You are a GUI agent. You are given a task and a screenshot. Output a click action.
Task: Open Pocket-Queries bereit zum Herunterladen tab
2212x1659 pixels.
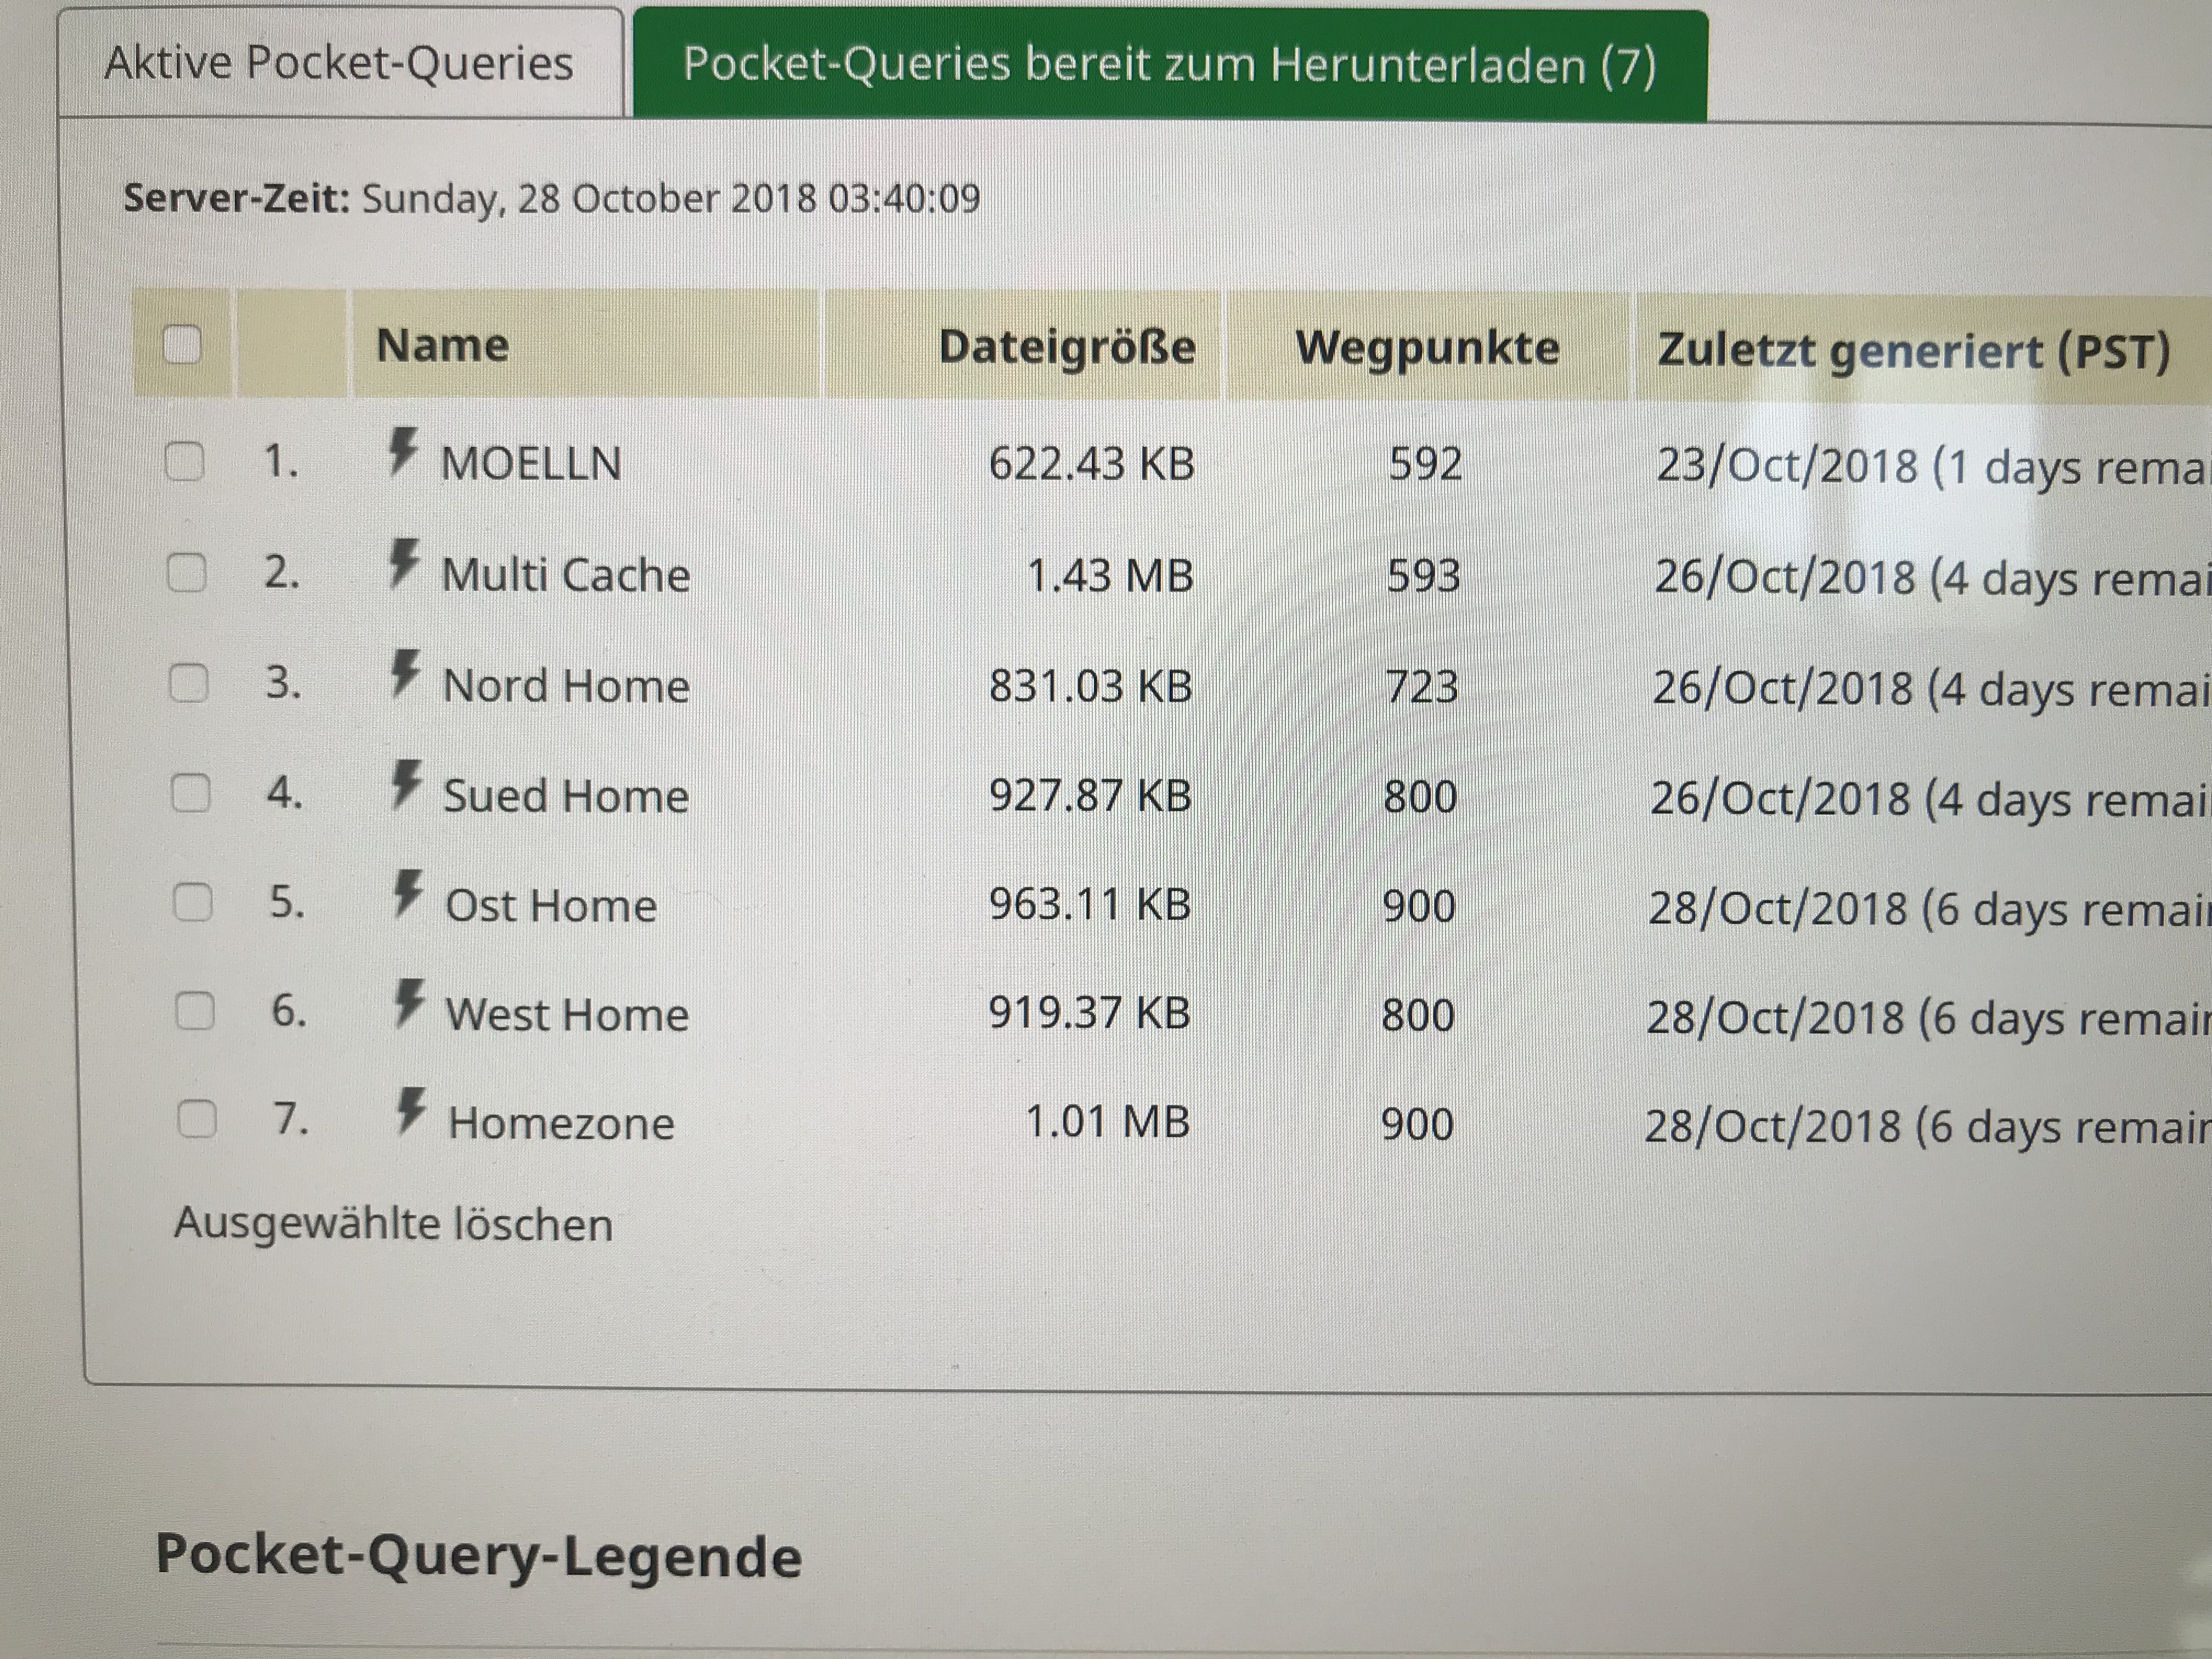[1169, 65]
